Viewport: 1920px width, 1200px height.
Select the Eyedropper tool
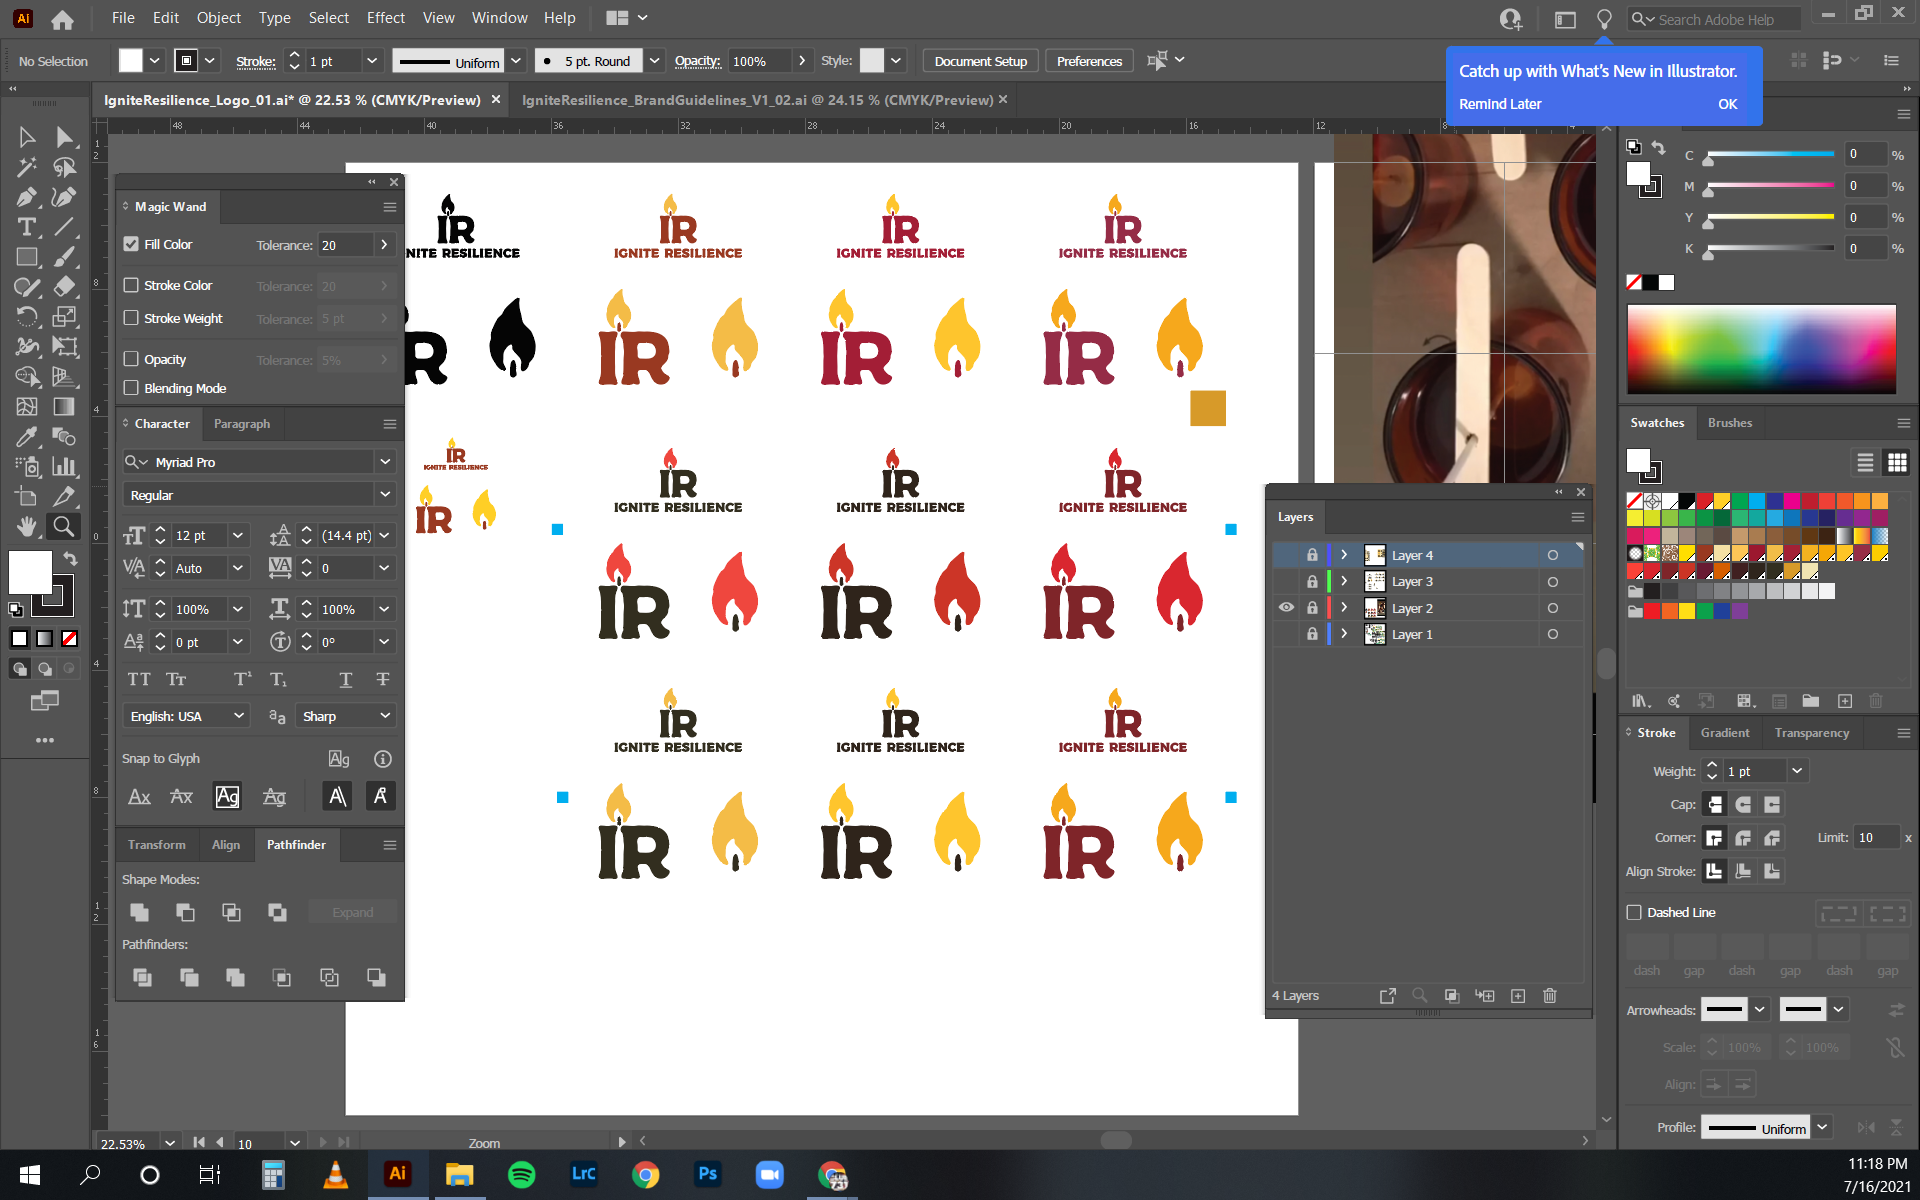point(27,437)
